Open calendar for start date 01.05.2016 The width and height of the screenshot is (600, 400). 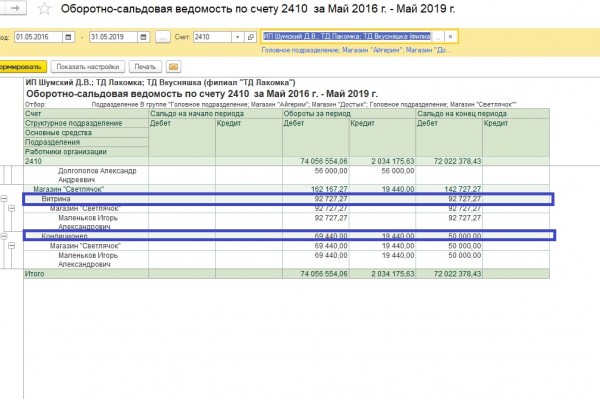(68, 37)
